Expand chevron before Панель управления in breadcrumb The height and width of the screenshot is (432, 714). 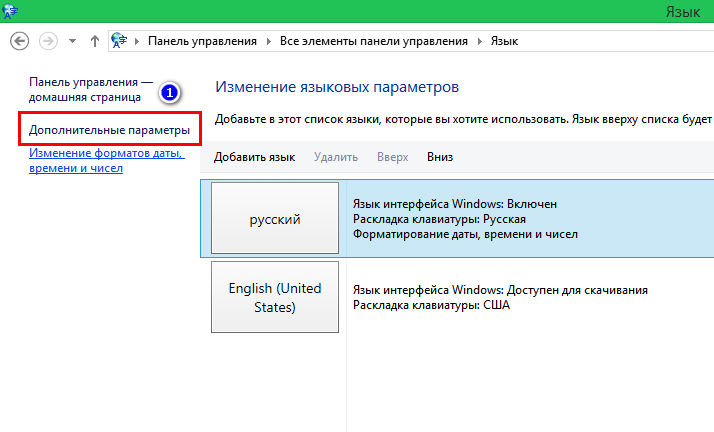tap(137, 41)
